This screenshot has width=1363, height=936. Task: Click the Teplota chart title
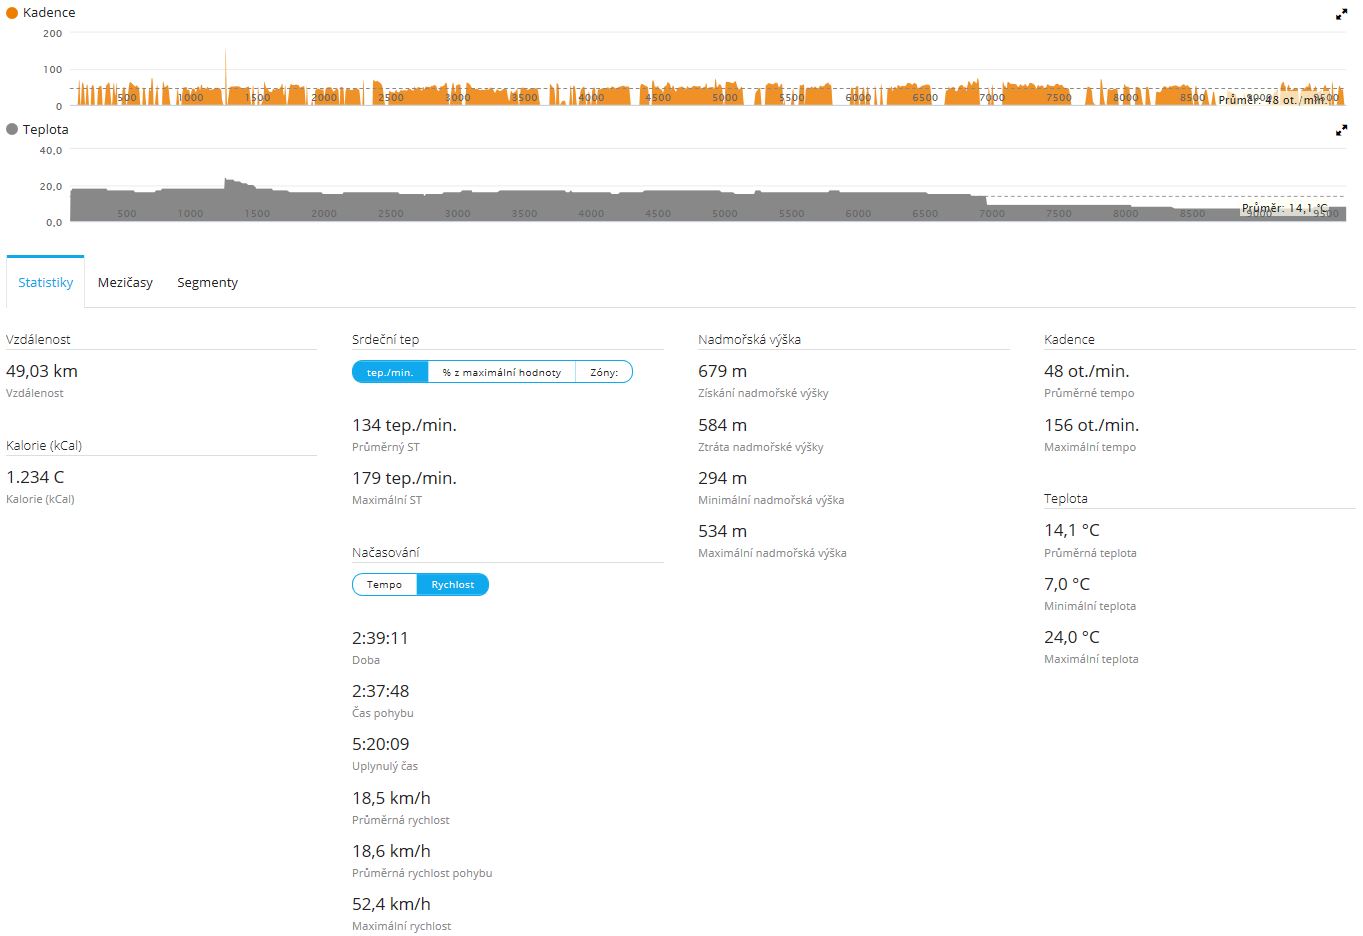(x=46, y=129)
